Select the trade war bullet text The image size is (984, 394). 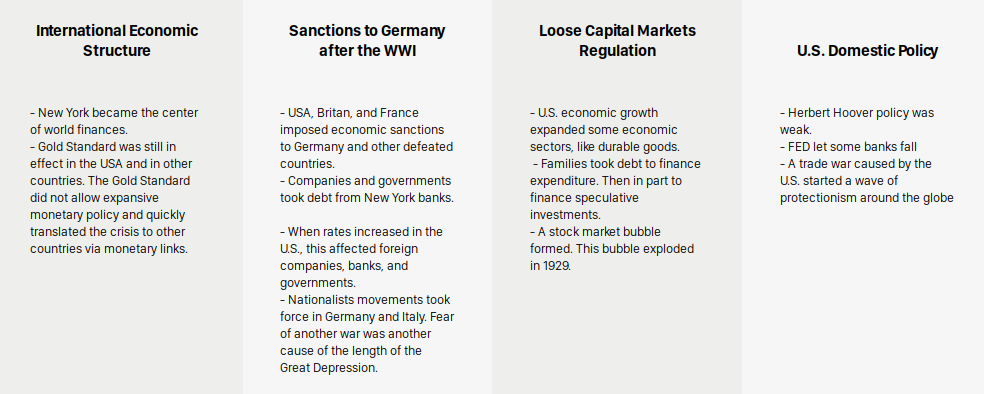(867, 181)
